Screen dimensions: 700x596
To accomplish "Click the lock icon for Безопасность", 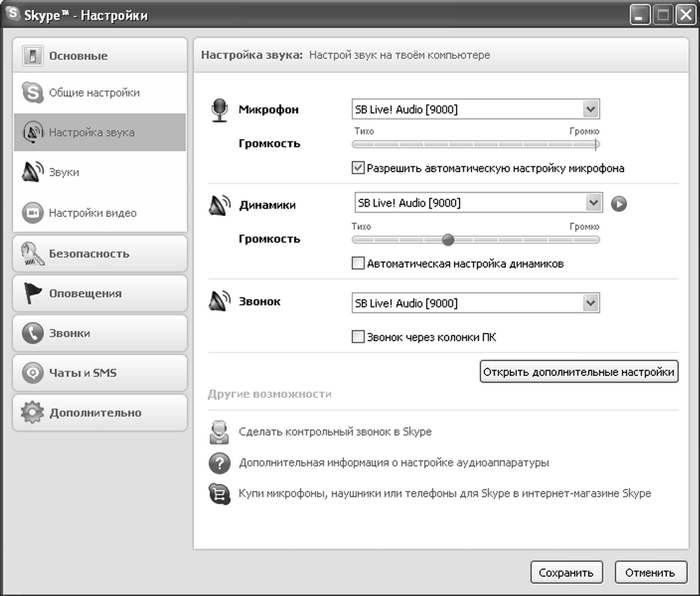I will click(32, 254).
